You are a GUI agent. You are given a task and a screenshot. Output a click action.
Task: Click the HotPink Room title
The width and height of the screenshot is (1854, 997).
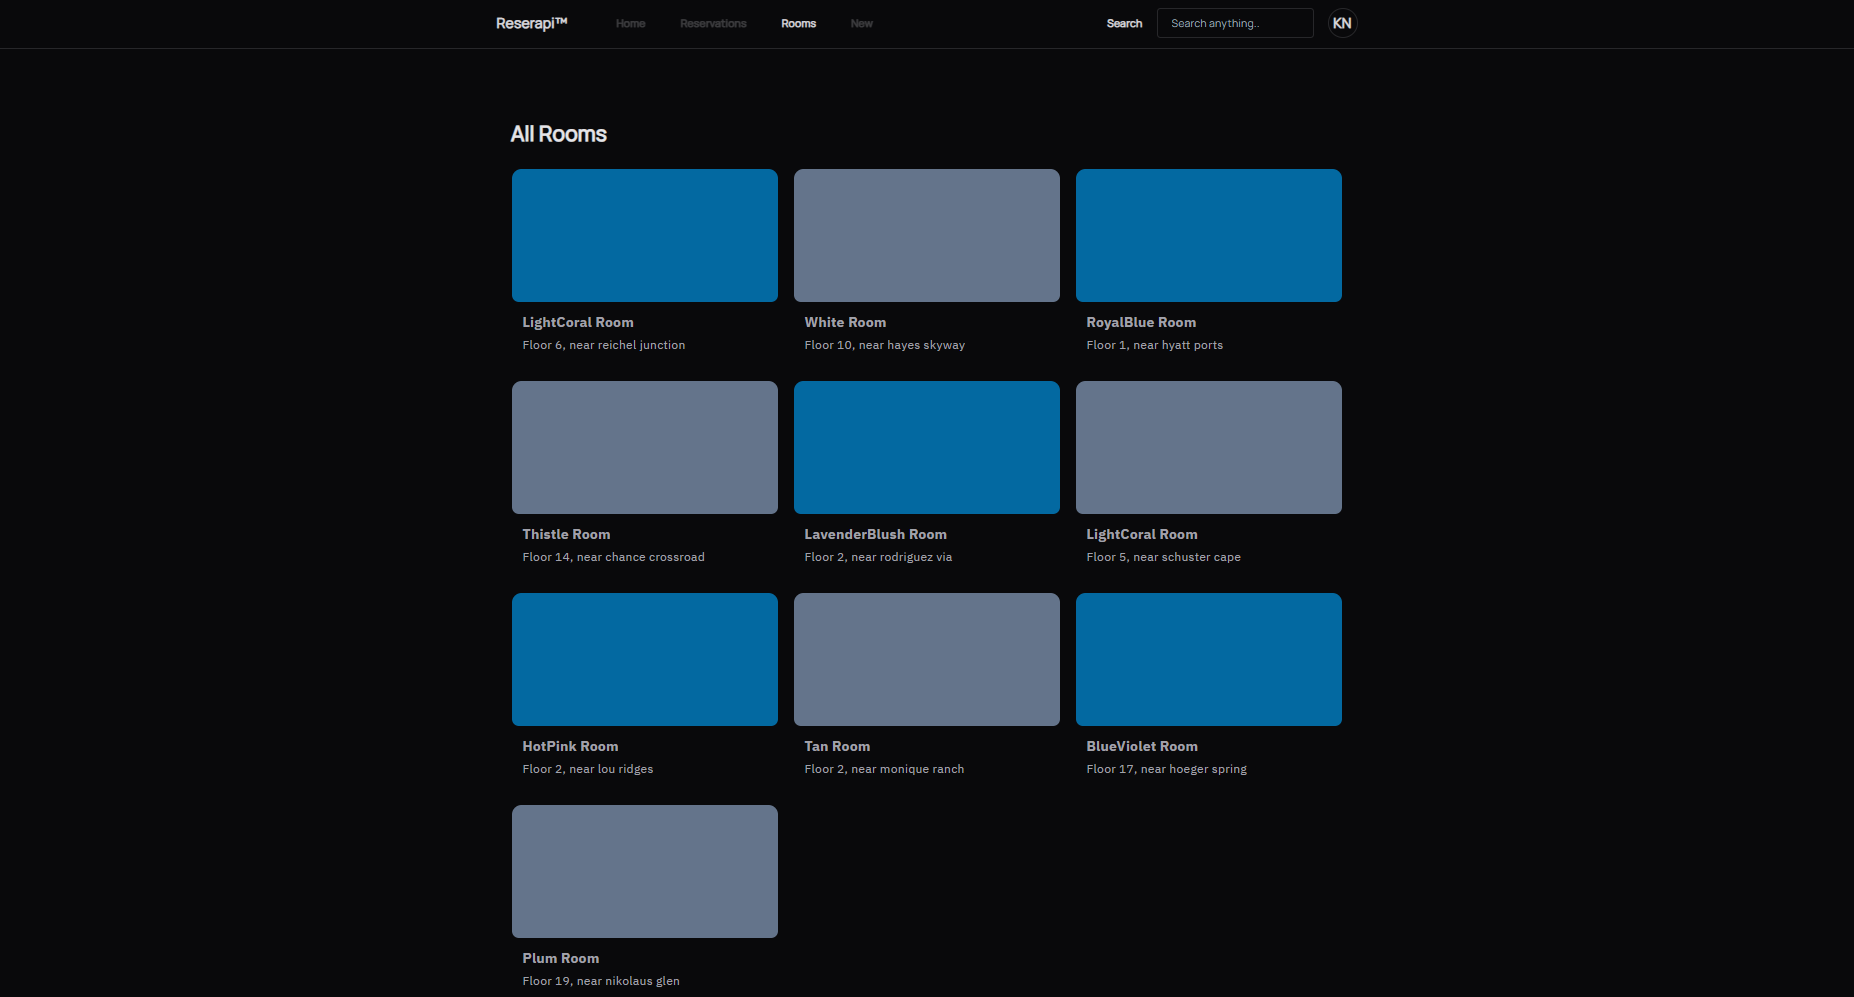pyautogui.click(x=570, y=746)
